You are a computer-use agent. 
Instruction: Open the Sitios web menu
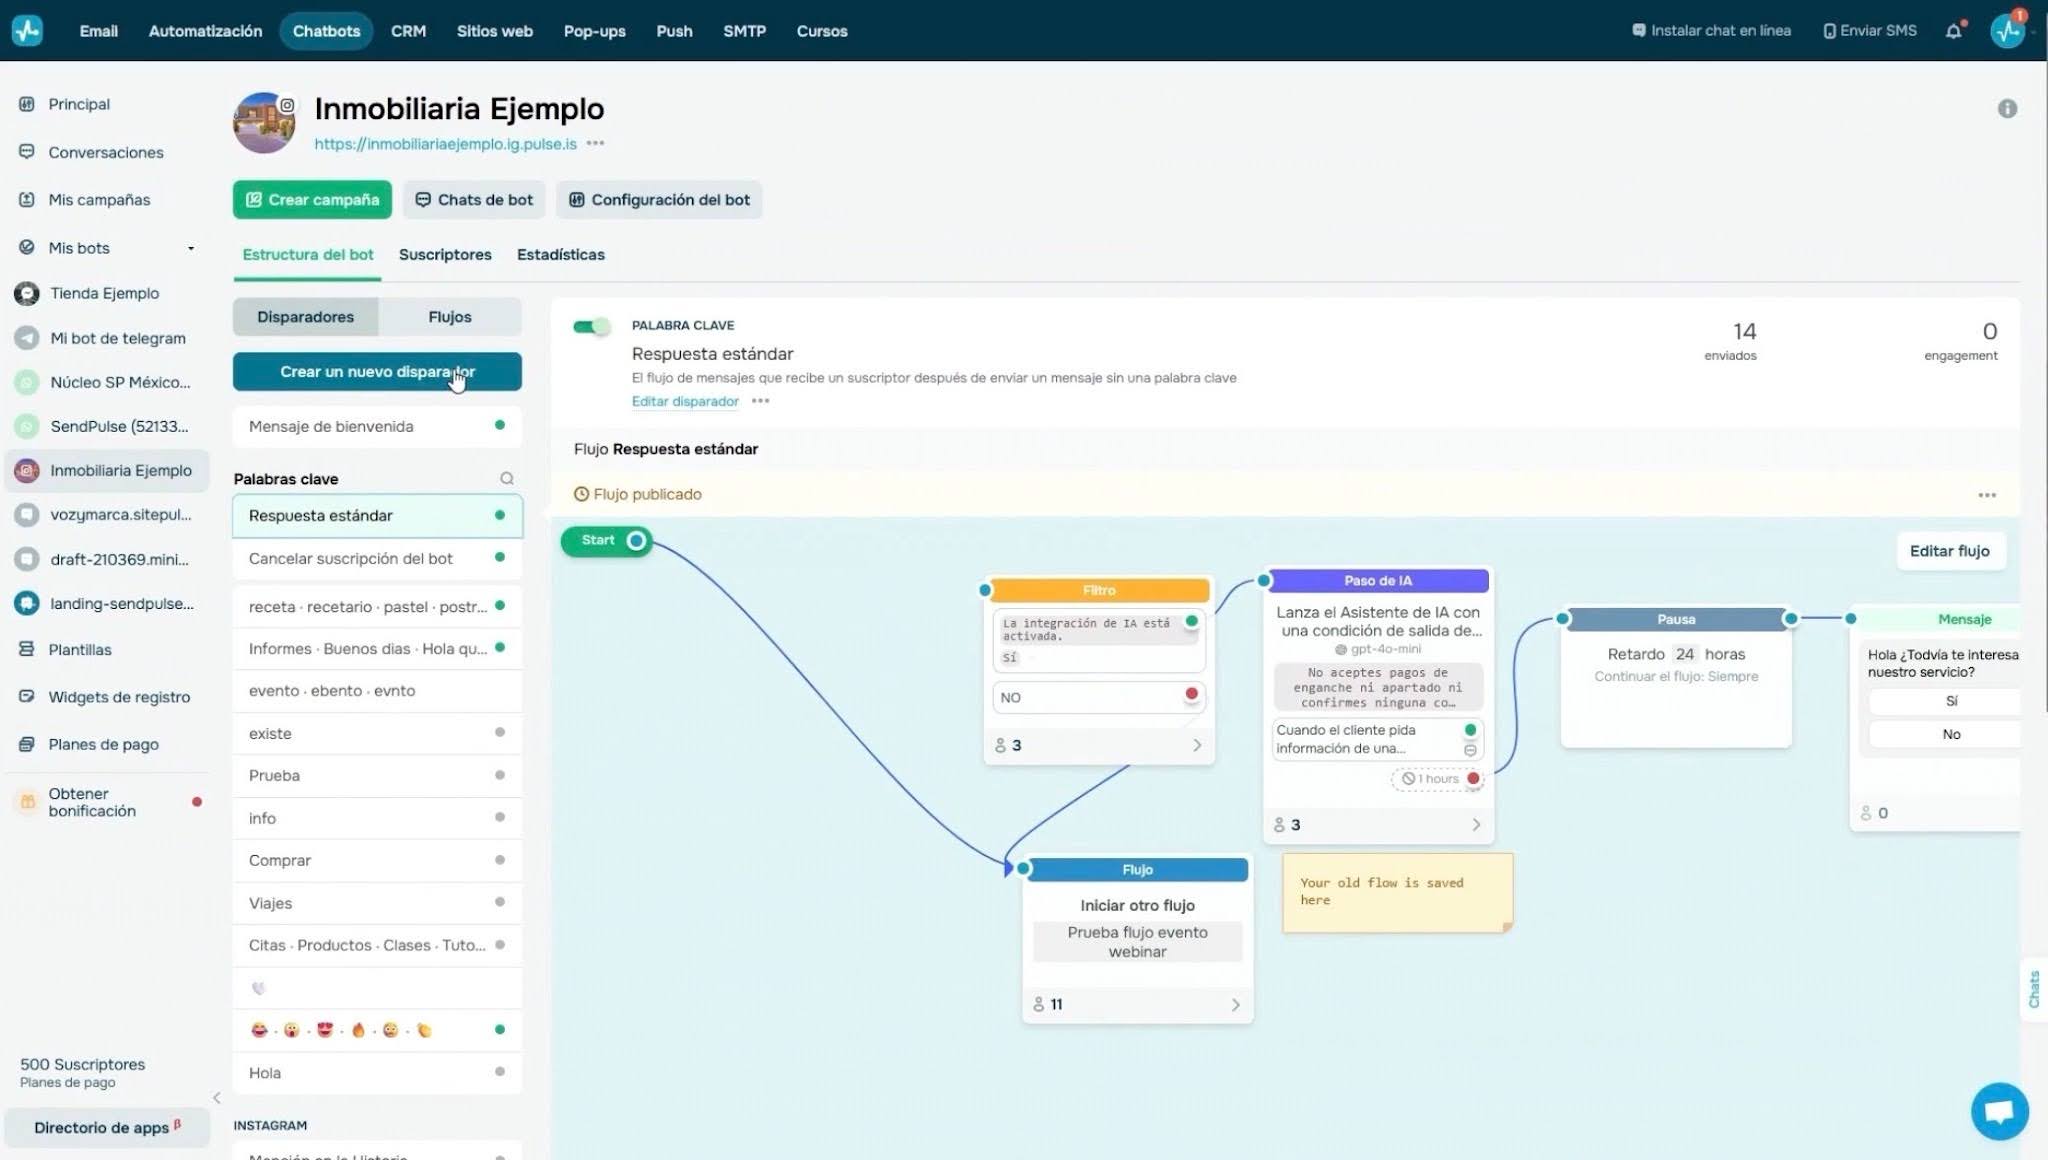click(494, 31)
